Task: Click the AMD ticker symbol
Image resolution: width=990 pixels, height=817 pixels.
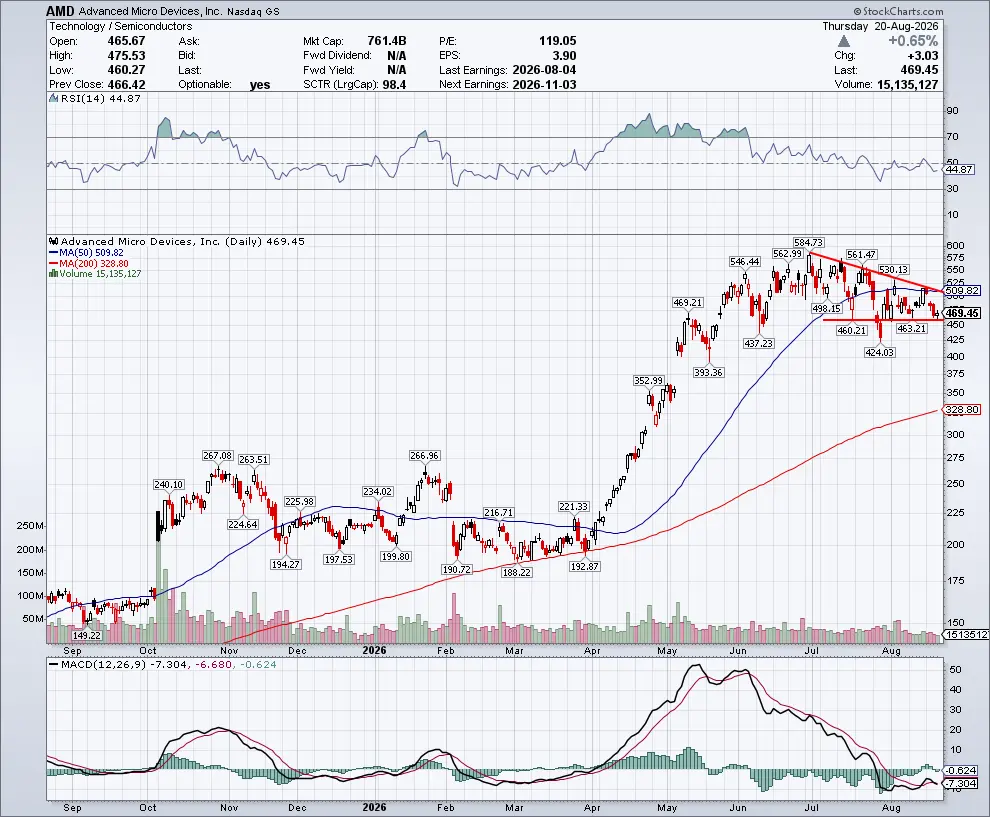Action: click(x=61, y=11)
